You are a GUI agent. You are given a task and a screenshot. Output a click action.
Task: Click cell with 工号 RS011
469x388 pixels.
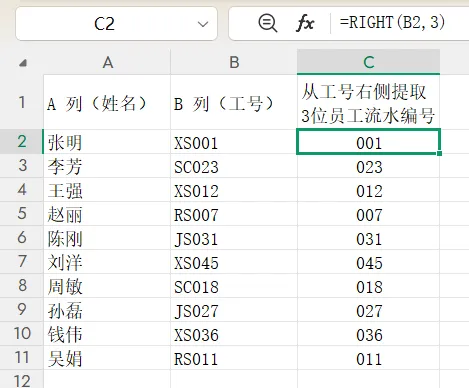(x=234, y=358)
